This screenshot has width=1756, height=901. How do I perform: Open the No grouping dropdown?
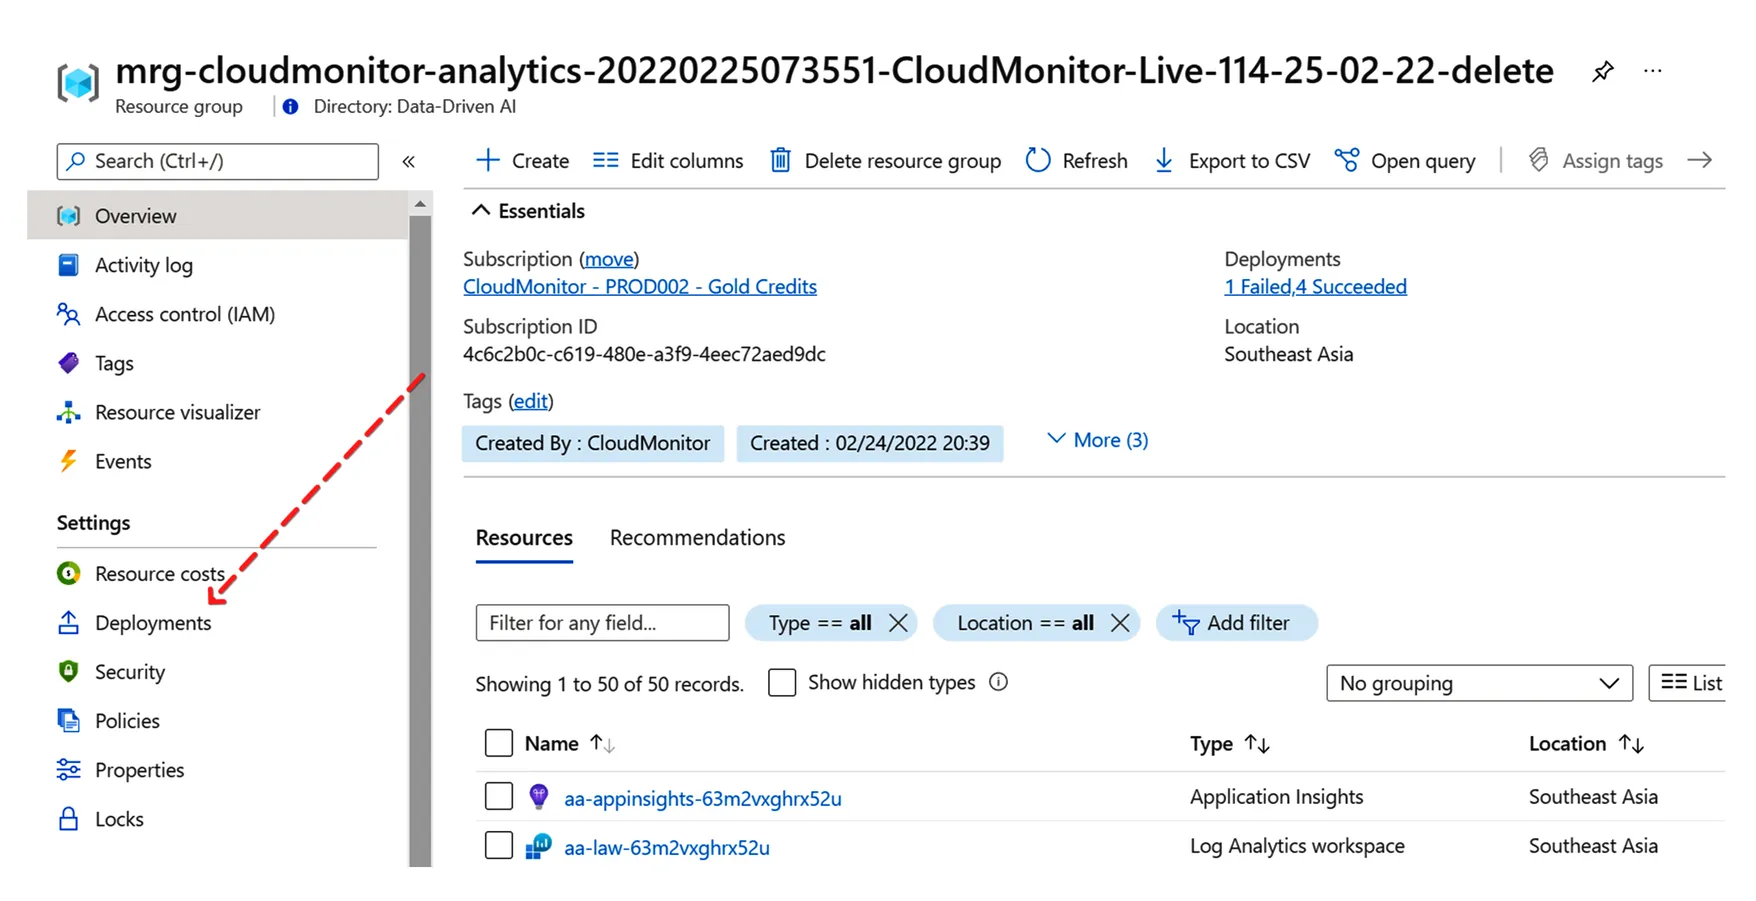(1479, 683)
